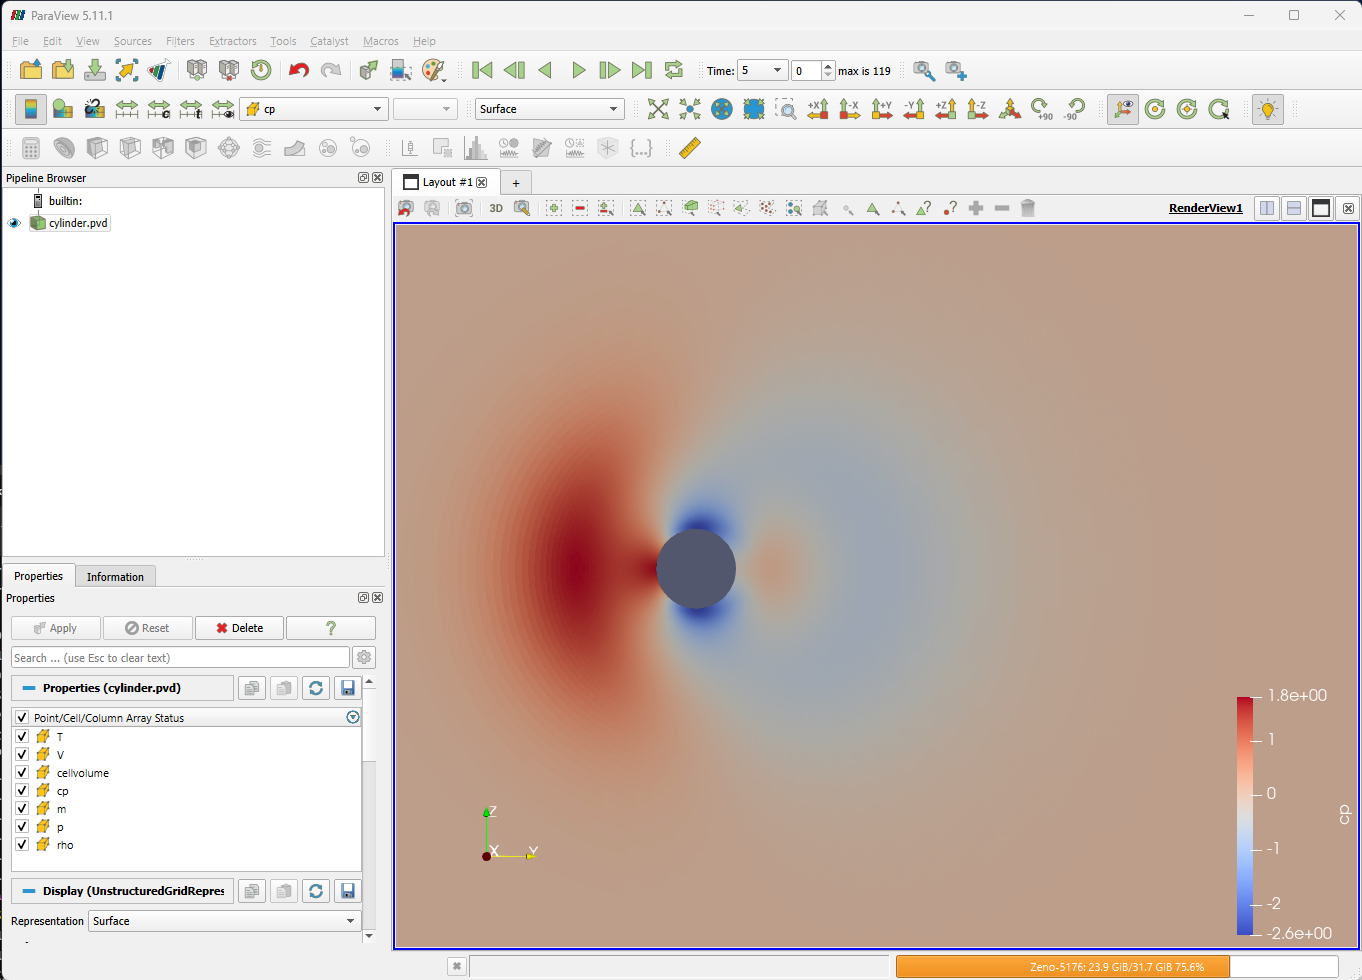Switch to the Information tab
This screenshot has width=1362, height=980.
(x=115, y=577)
